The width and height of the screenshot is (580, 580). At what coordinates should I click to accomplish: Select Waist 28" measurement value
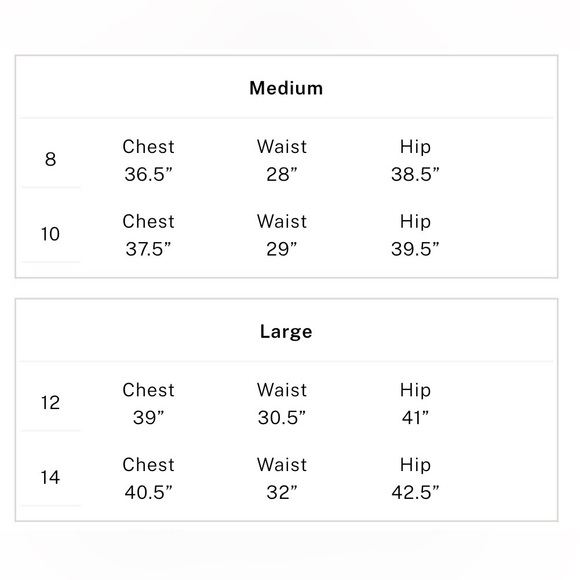[282, 174]
